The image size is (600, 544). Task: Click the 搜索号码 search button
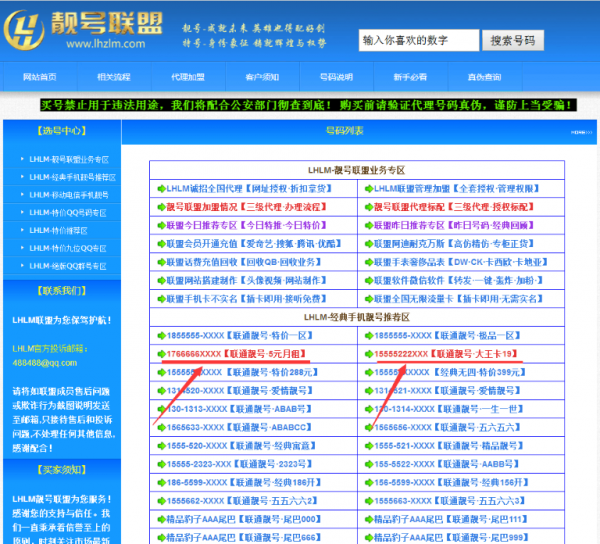513,40
